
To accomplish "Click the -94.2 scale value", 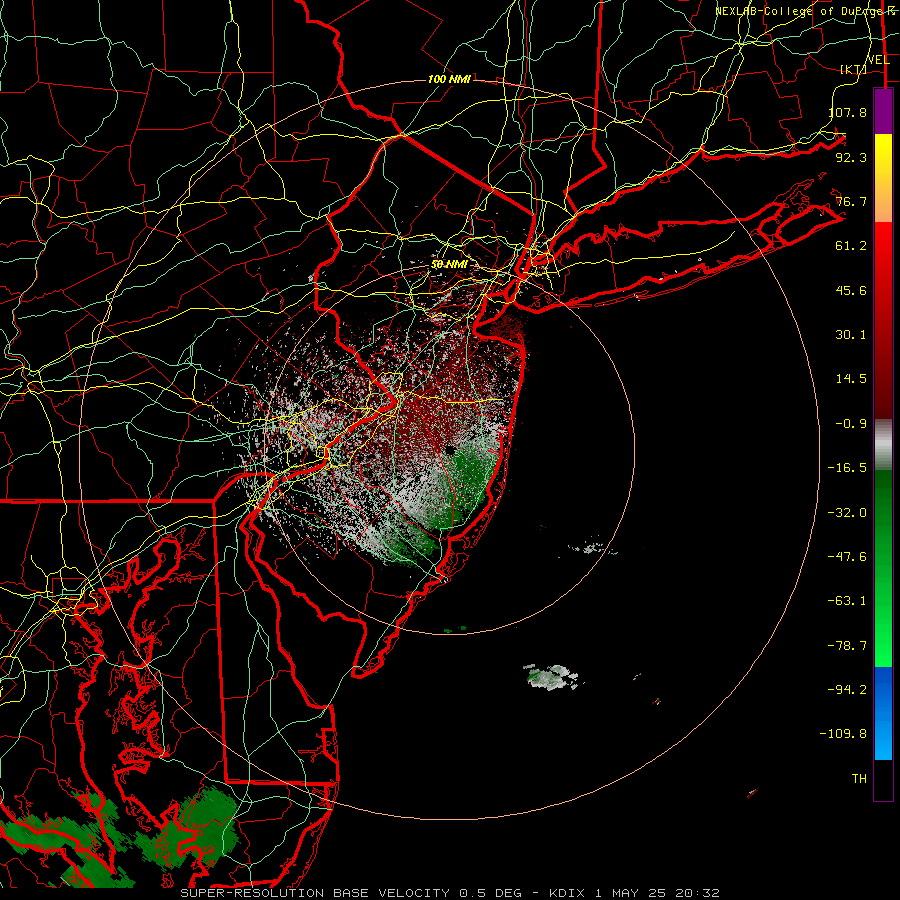I will point(847,689).
